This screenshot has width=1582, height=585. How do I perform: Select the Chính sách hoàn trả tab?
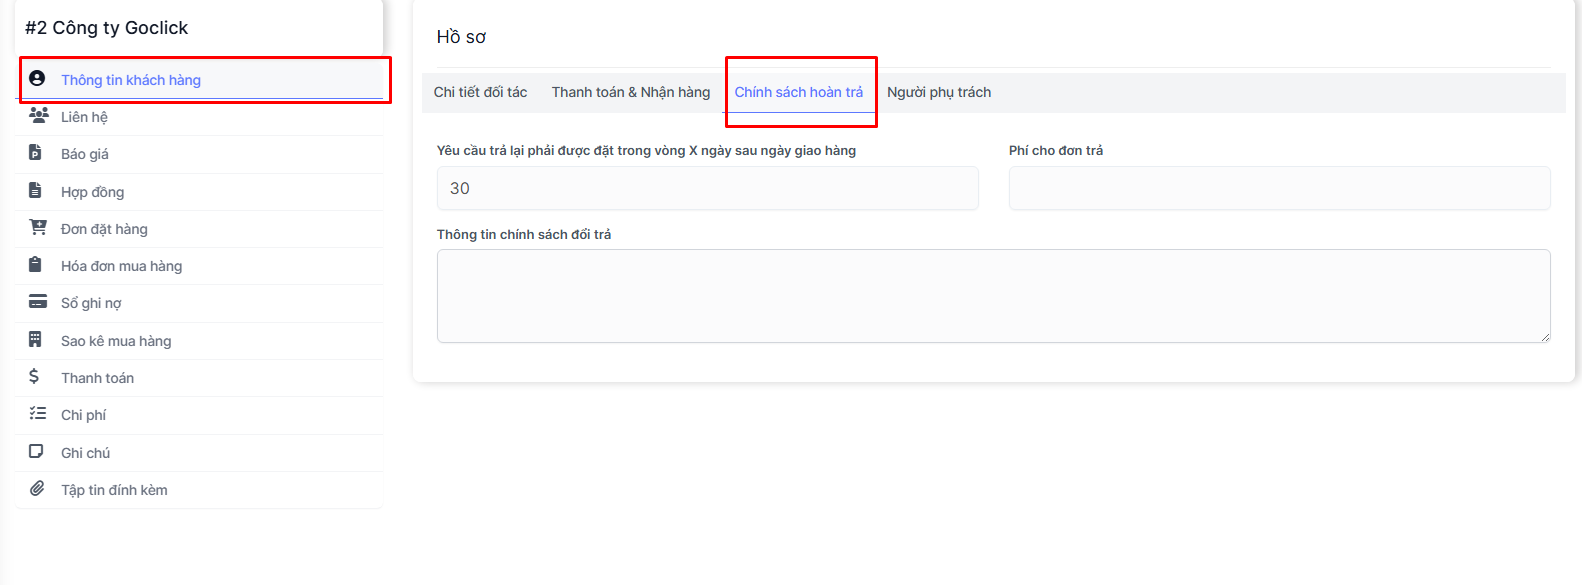click(x=798, y=92)
